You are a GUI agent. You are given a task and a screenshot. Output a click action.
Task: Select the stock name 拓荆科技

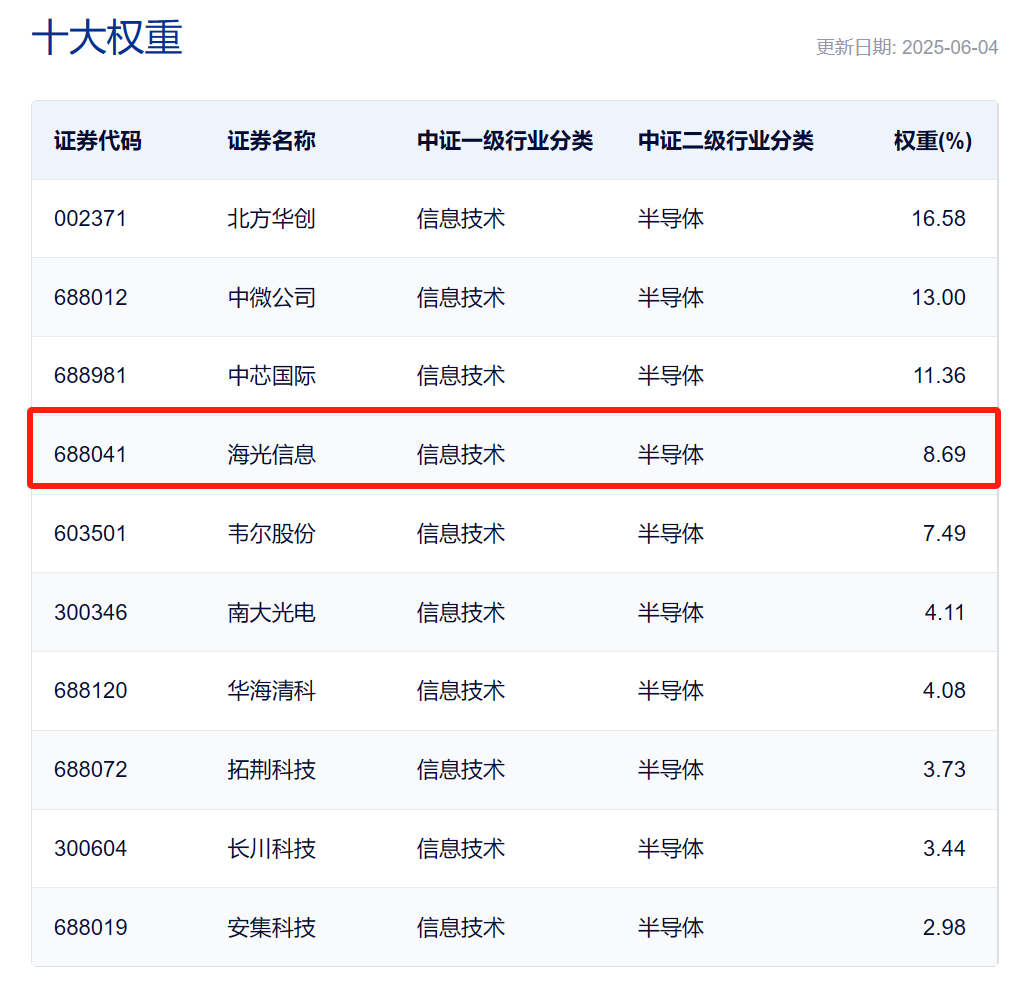pos(271,769)
